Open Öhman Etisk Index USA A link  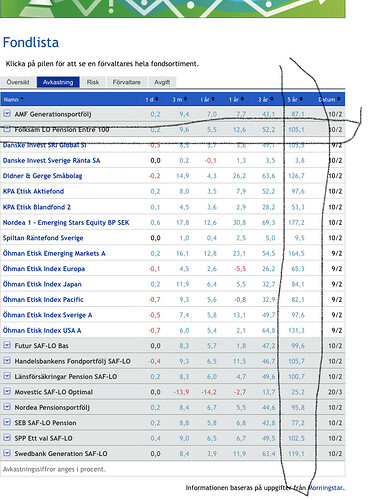[x=42, y=330]
